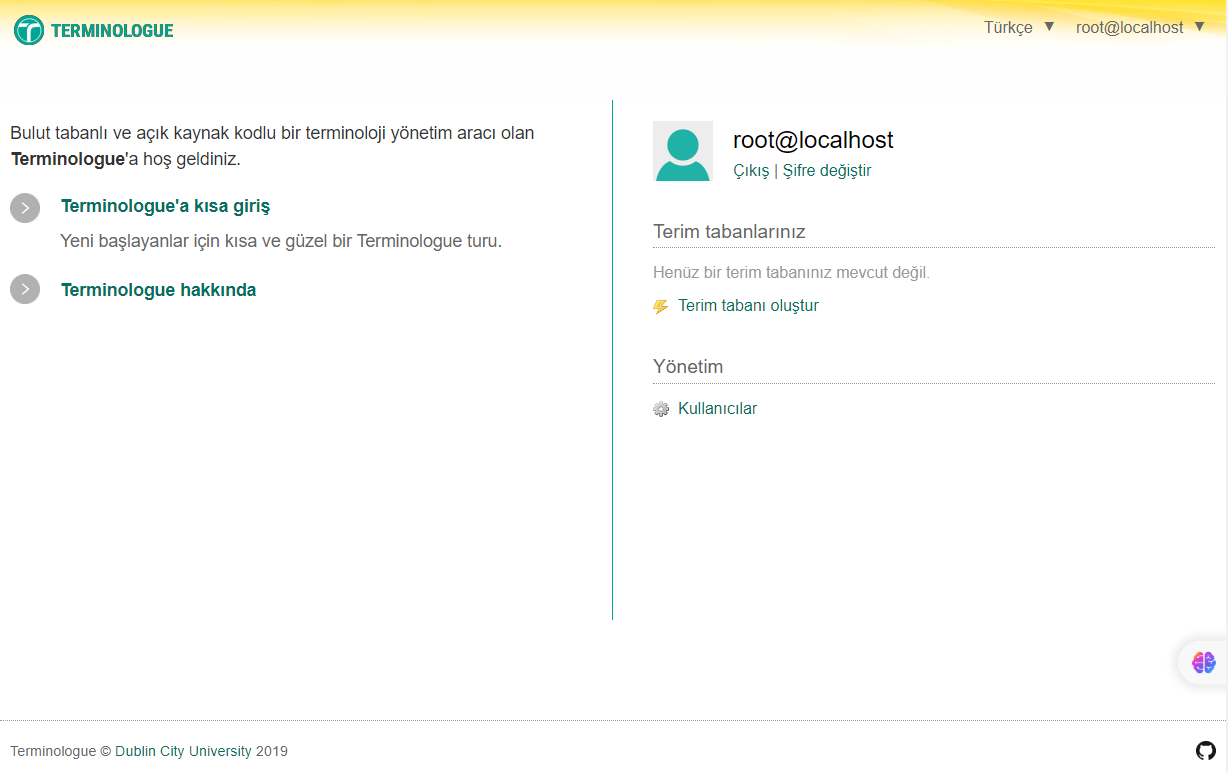Open the Türkçe language menu
The height and width of the screenshot is (773, 1228).
(x=1008, y=28)
